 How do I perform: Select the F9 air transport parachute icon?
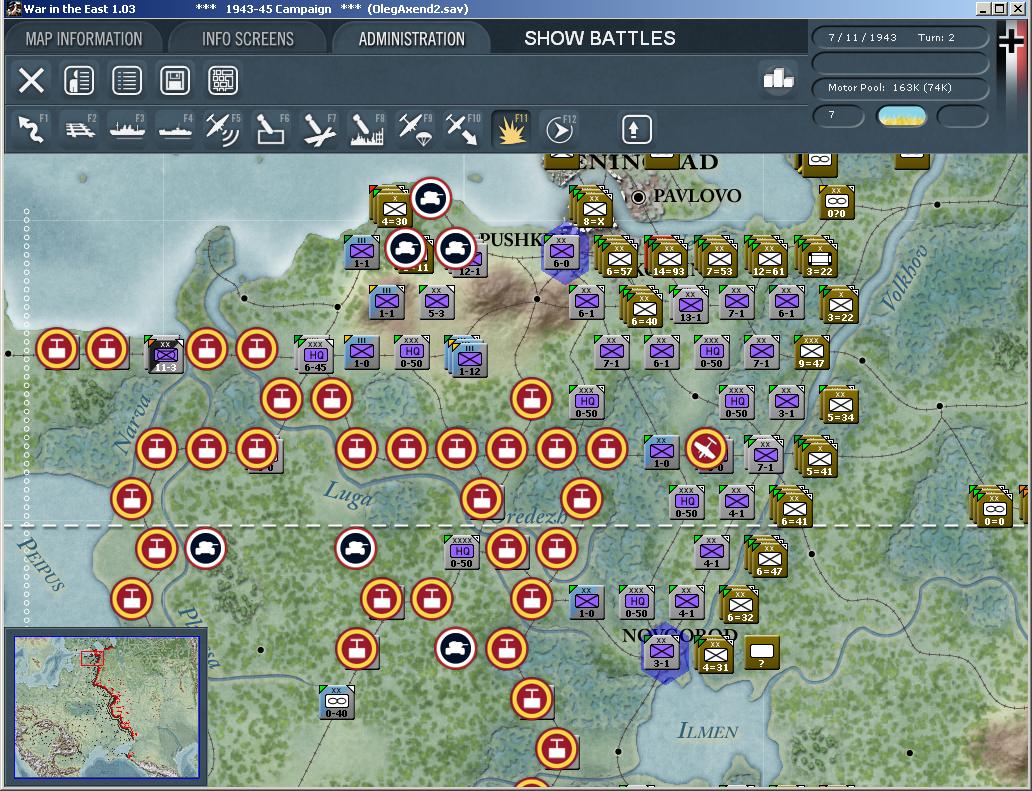(x=415, y=128)
